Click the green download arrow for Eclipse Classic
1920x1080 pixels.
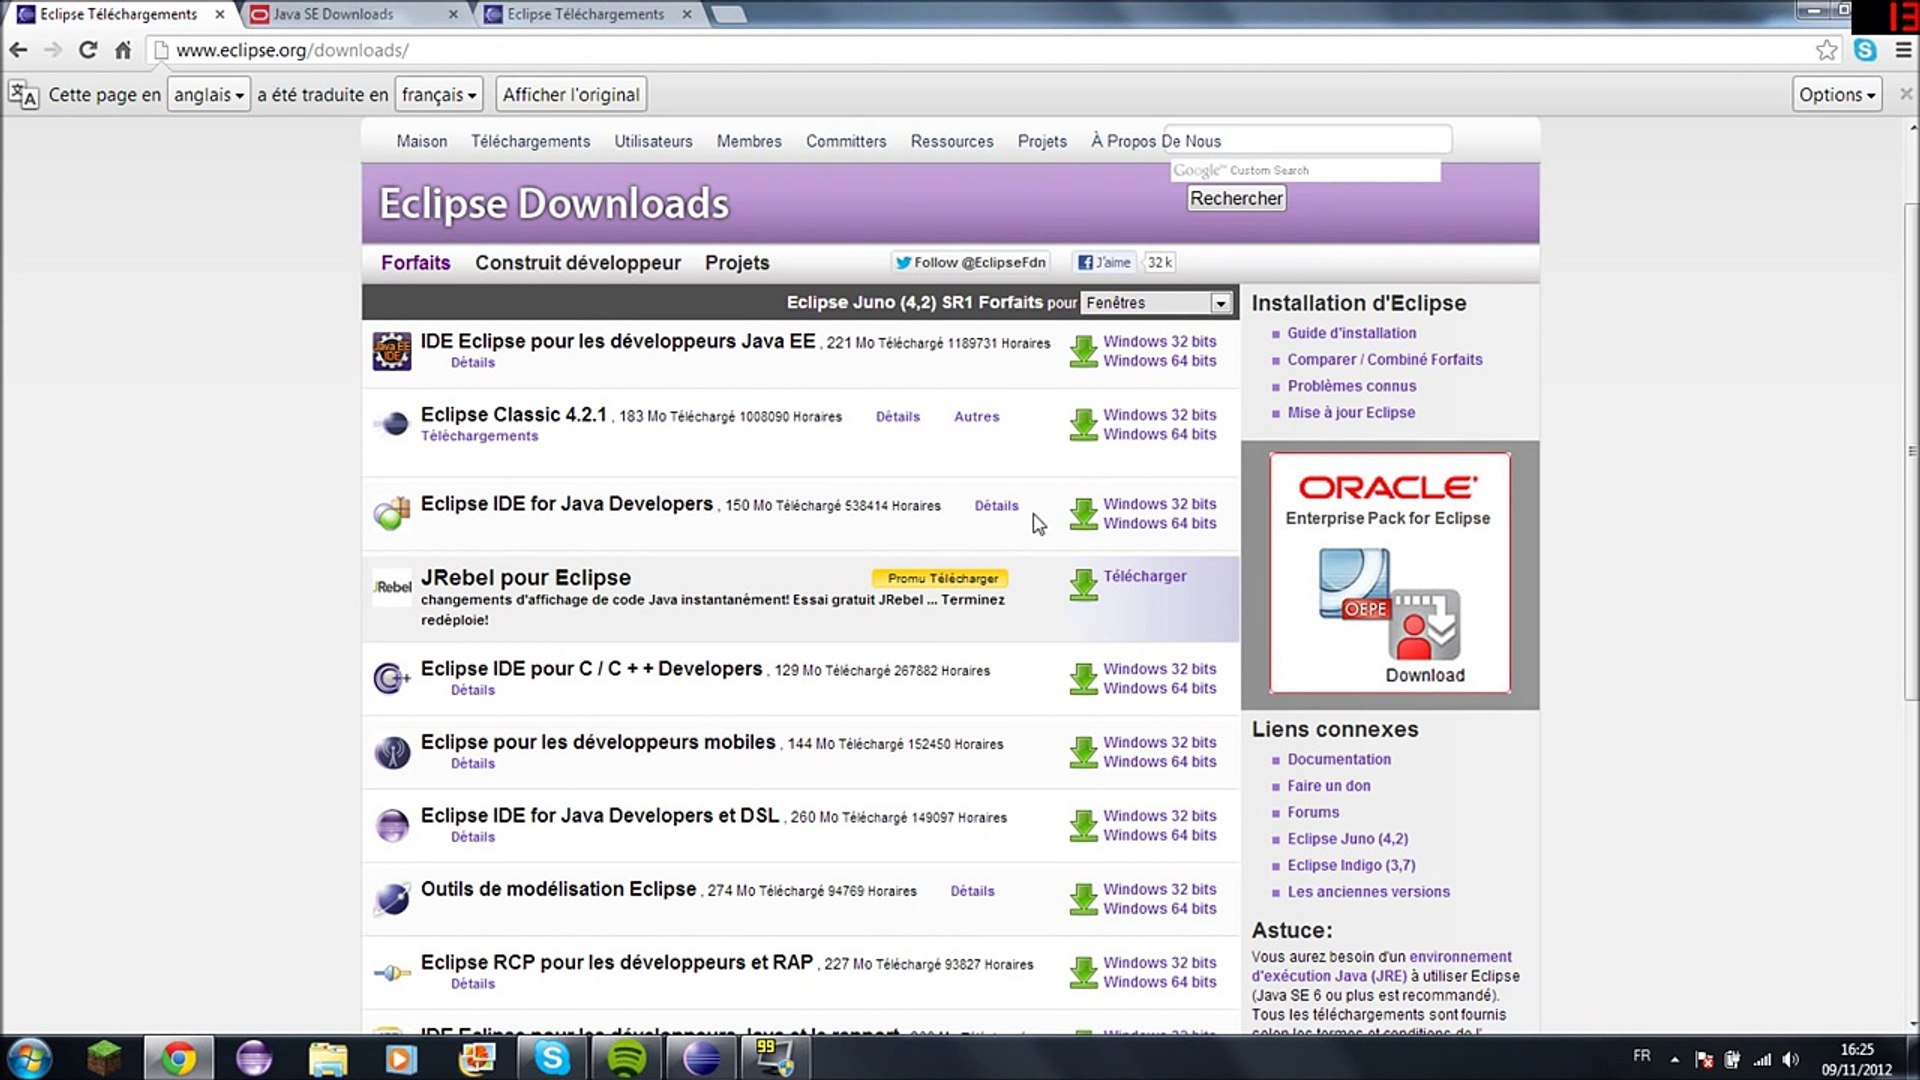click(1083, 424)
